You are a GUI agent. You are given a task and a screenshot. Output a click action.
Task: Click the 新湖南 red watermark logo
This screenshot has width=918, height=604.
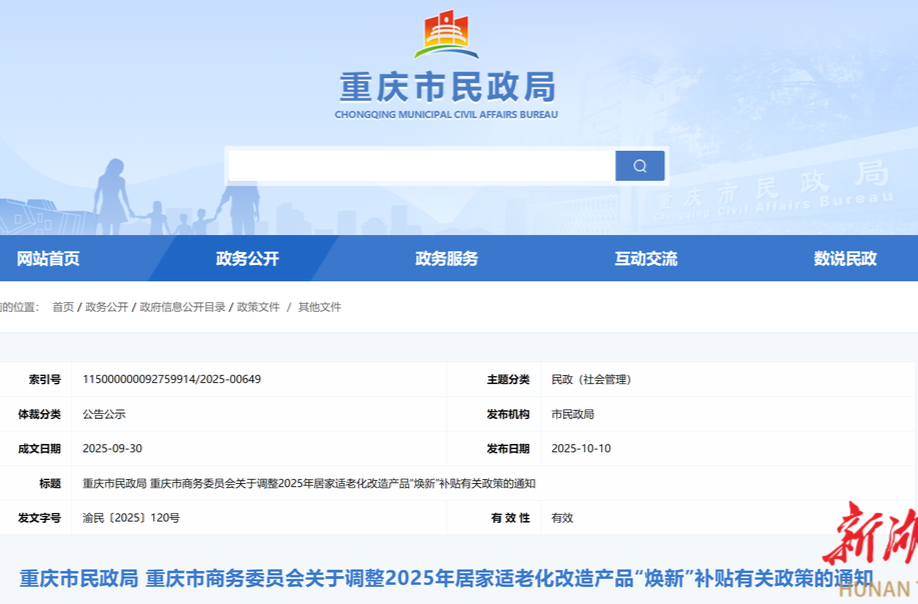870,545
